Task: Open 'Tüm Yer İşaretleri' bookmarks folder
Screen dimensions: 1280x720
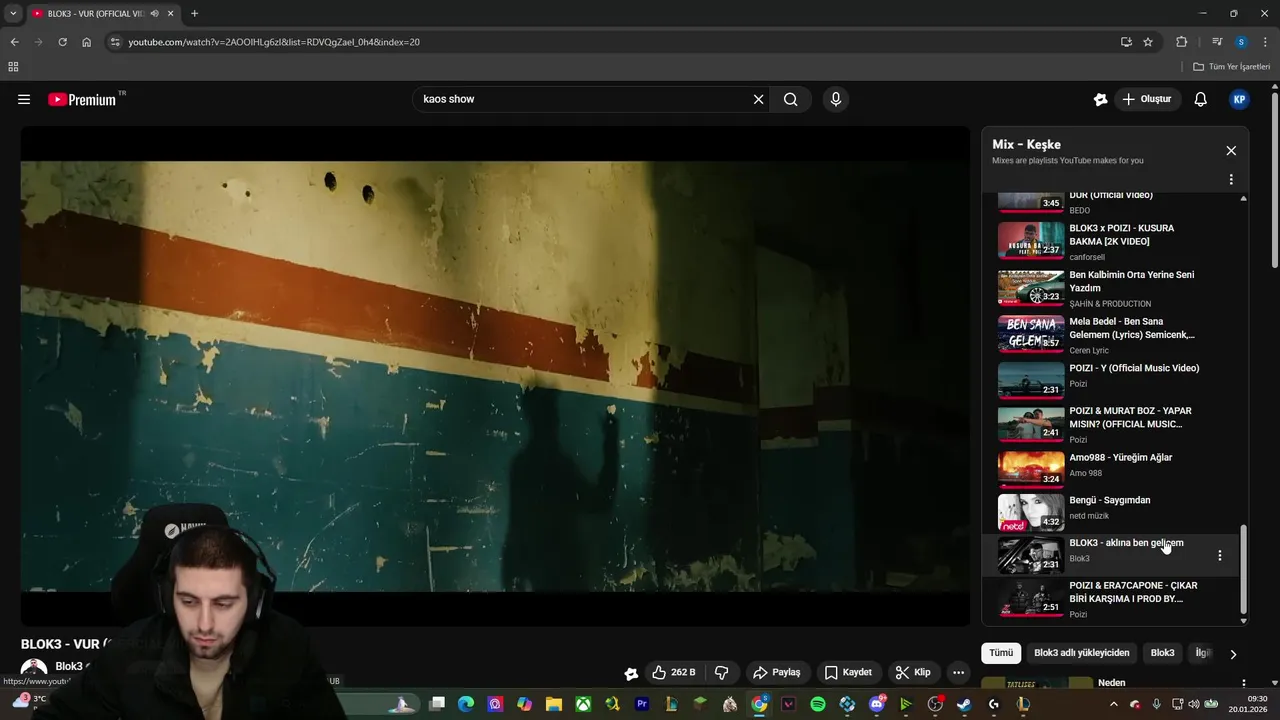Action: pyautogui.click(x=1232, y=67)
